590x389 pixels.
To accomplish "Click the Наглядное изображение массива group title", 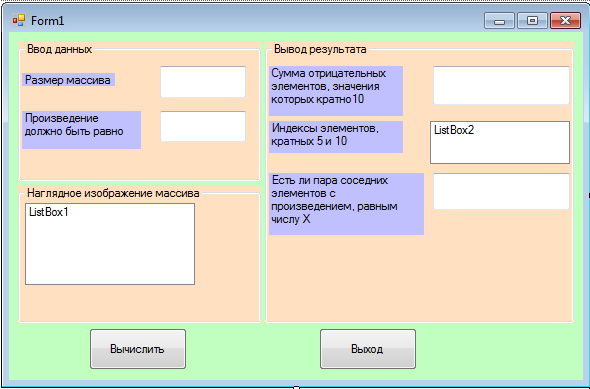I will (113, 193).
